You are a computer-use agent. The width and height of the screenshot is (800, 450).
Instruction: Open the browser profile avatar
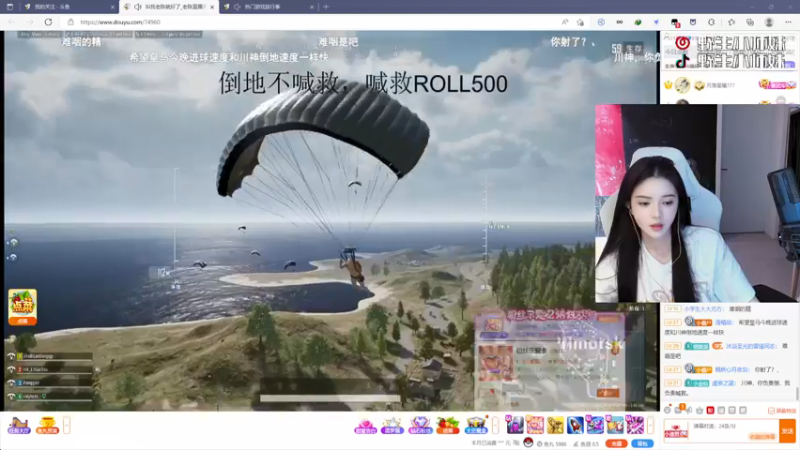(769, 22)
